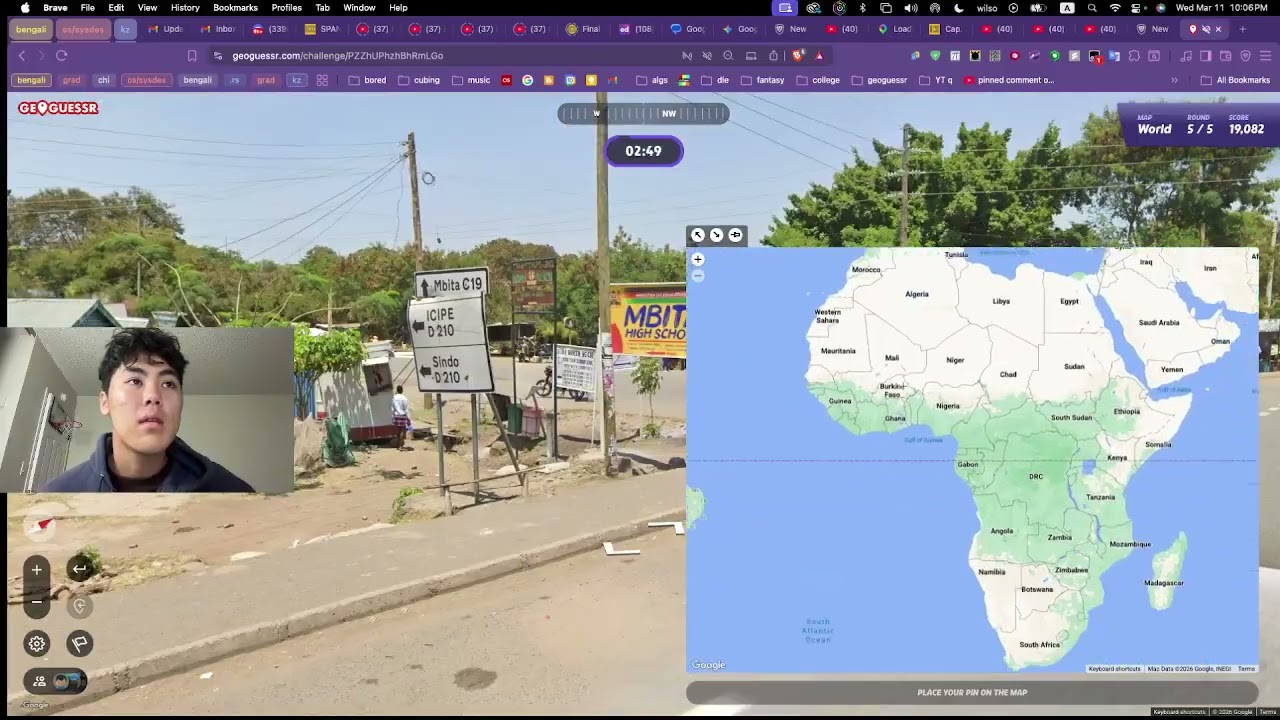Click the undo-move checkpoint pin icon
This screenshot has height=720, width=1280.
[80, 606]
